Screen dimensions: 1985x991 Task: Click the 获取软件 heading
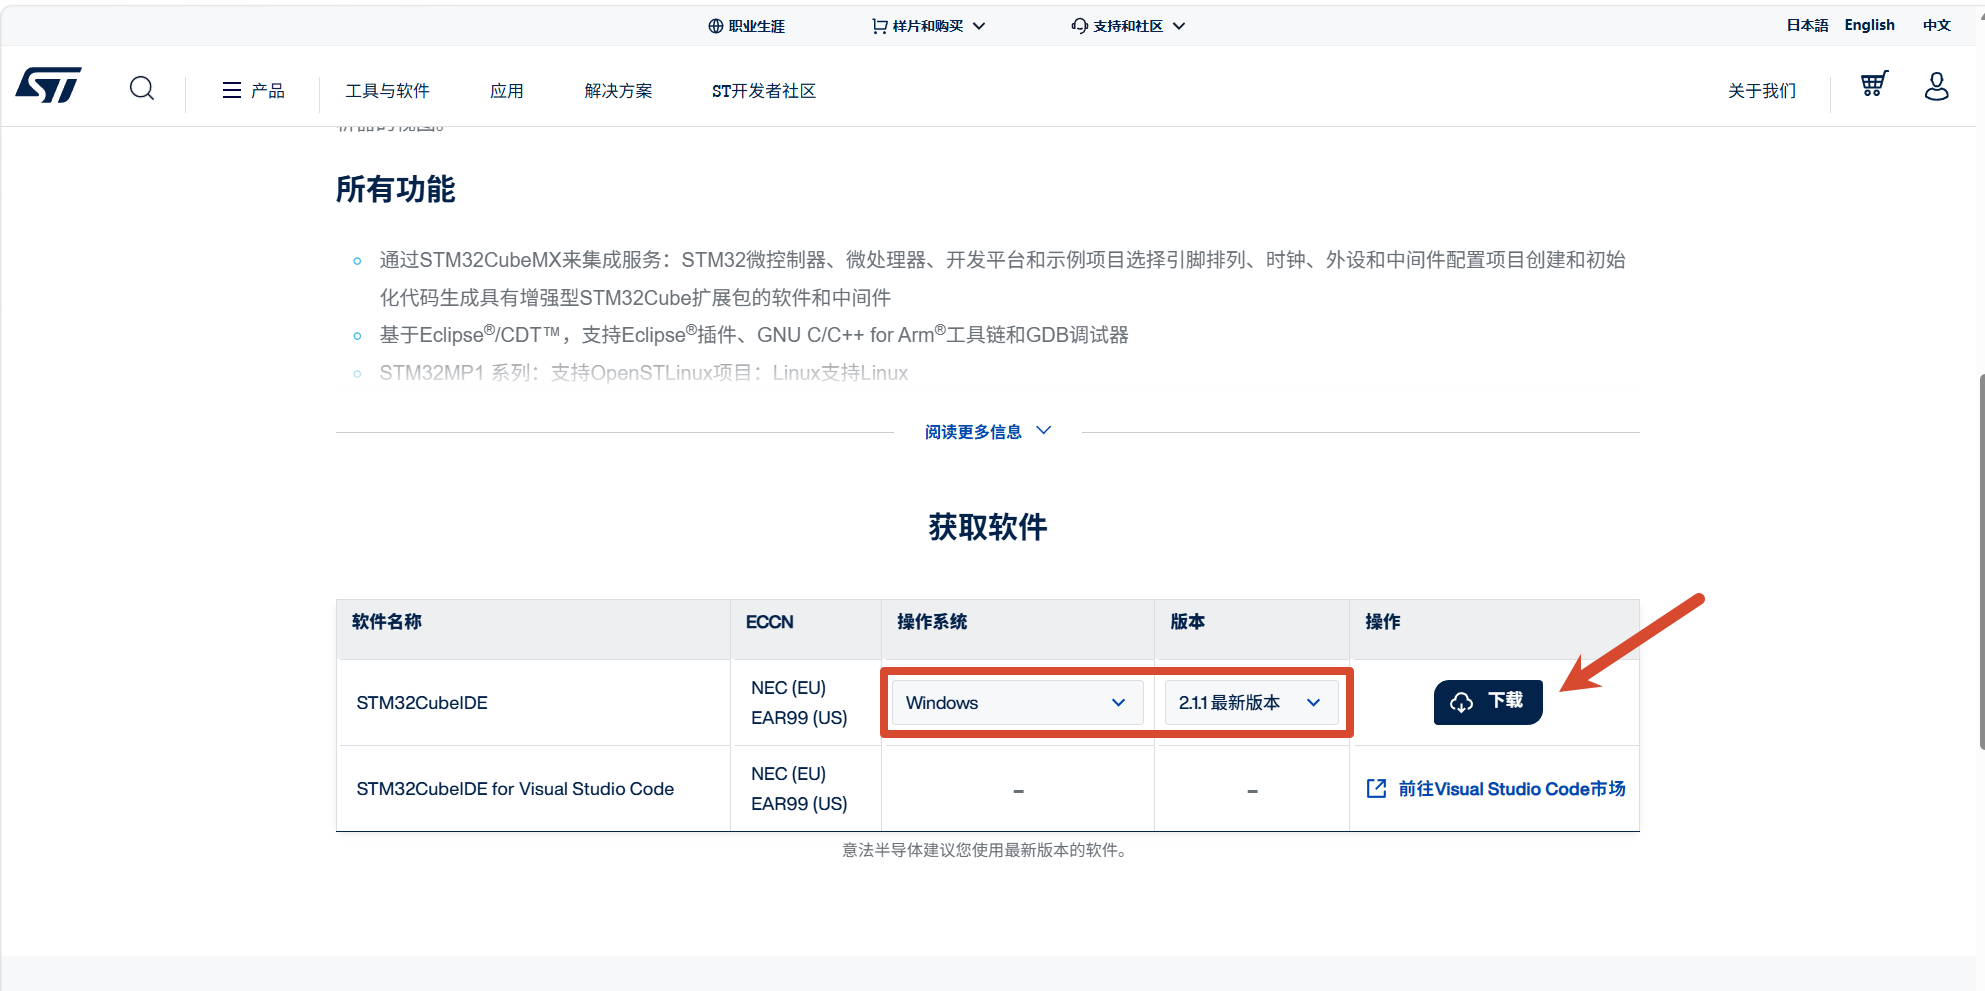(x=988, y=526)
